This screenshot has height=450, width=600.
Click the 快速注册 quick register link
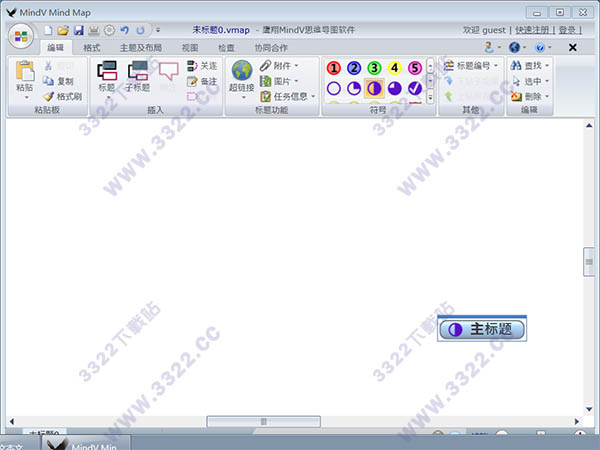point(532,30)
